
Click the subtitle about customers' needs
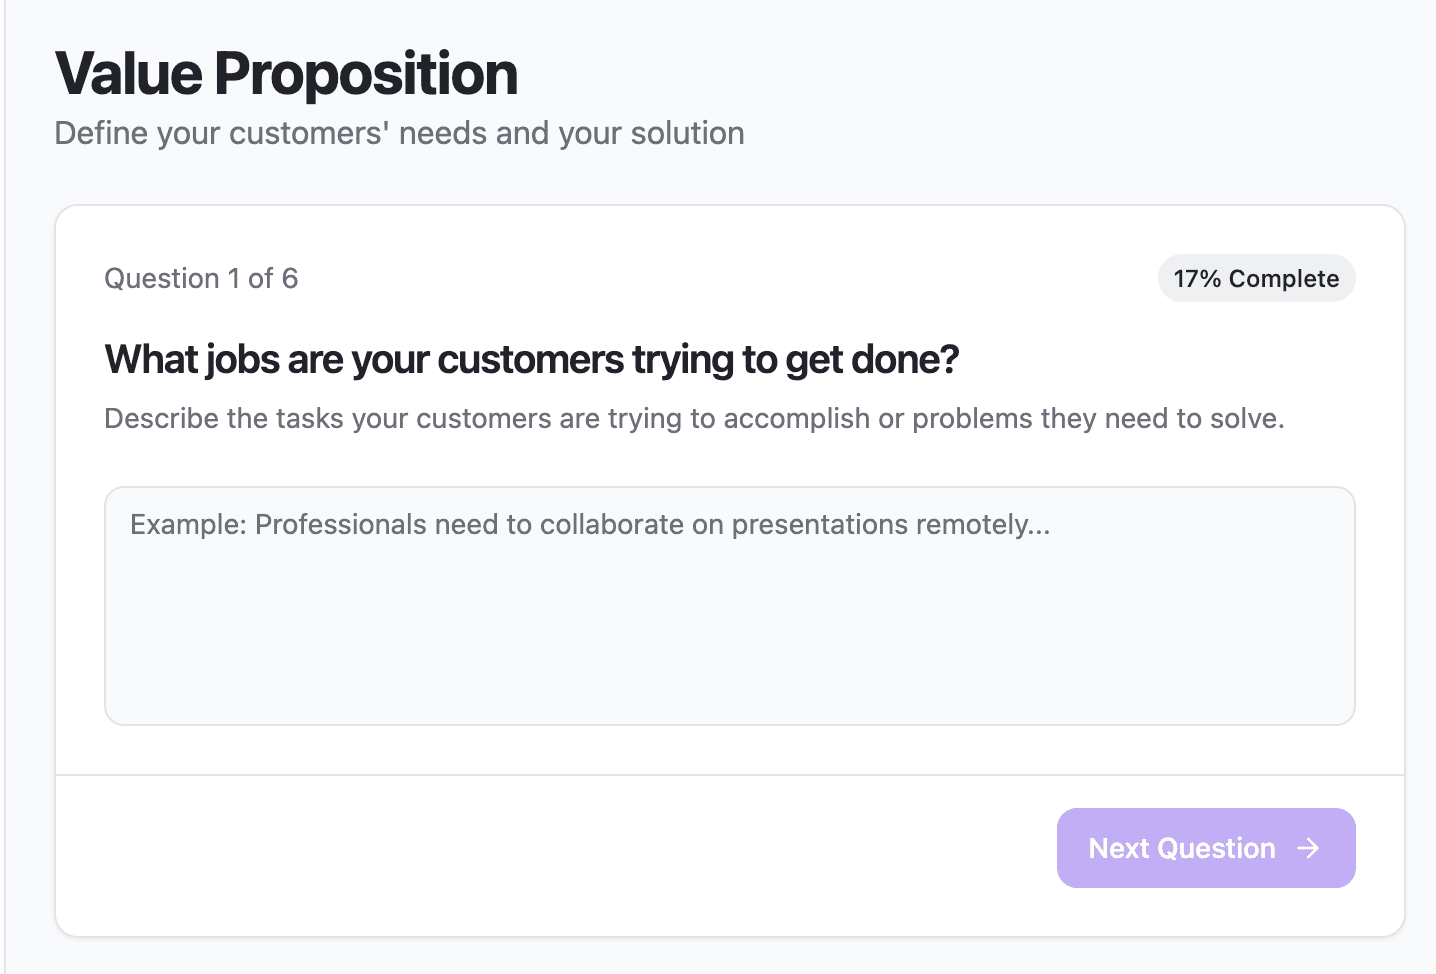[x=399, y=133]
